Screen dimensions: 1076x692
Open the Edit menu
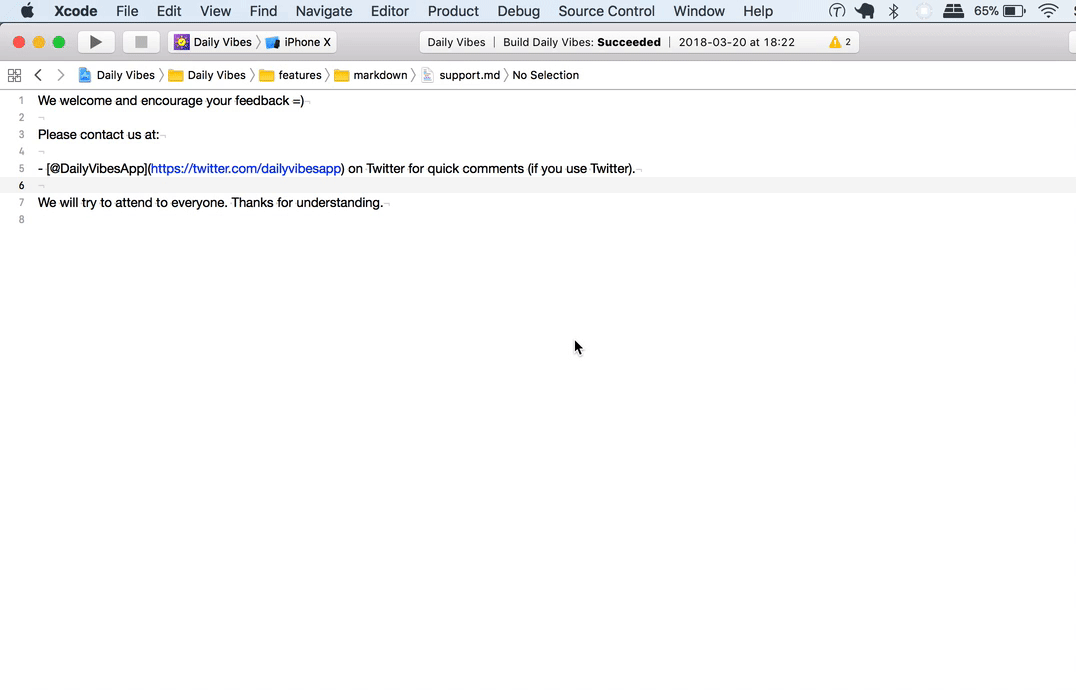tap(169, 11)
